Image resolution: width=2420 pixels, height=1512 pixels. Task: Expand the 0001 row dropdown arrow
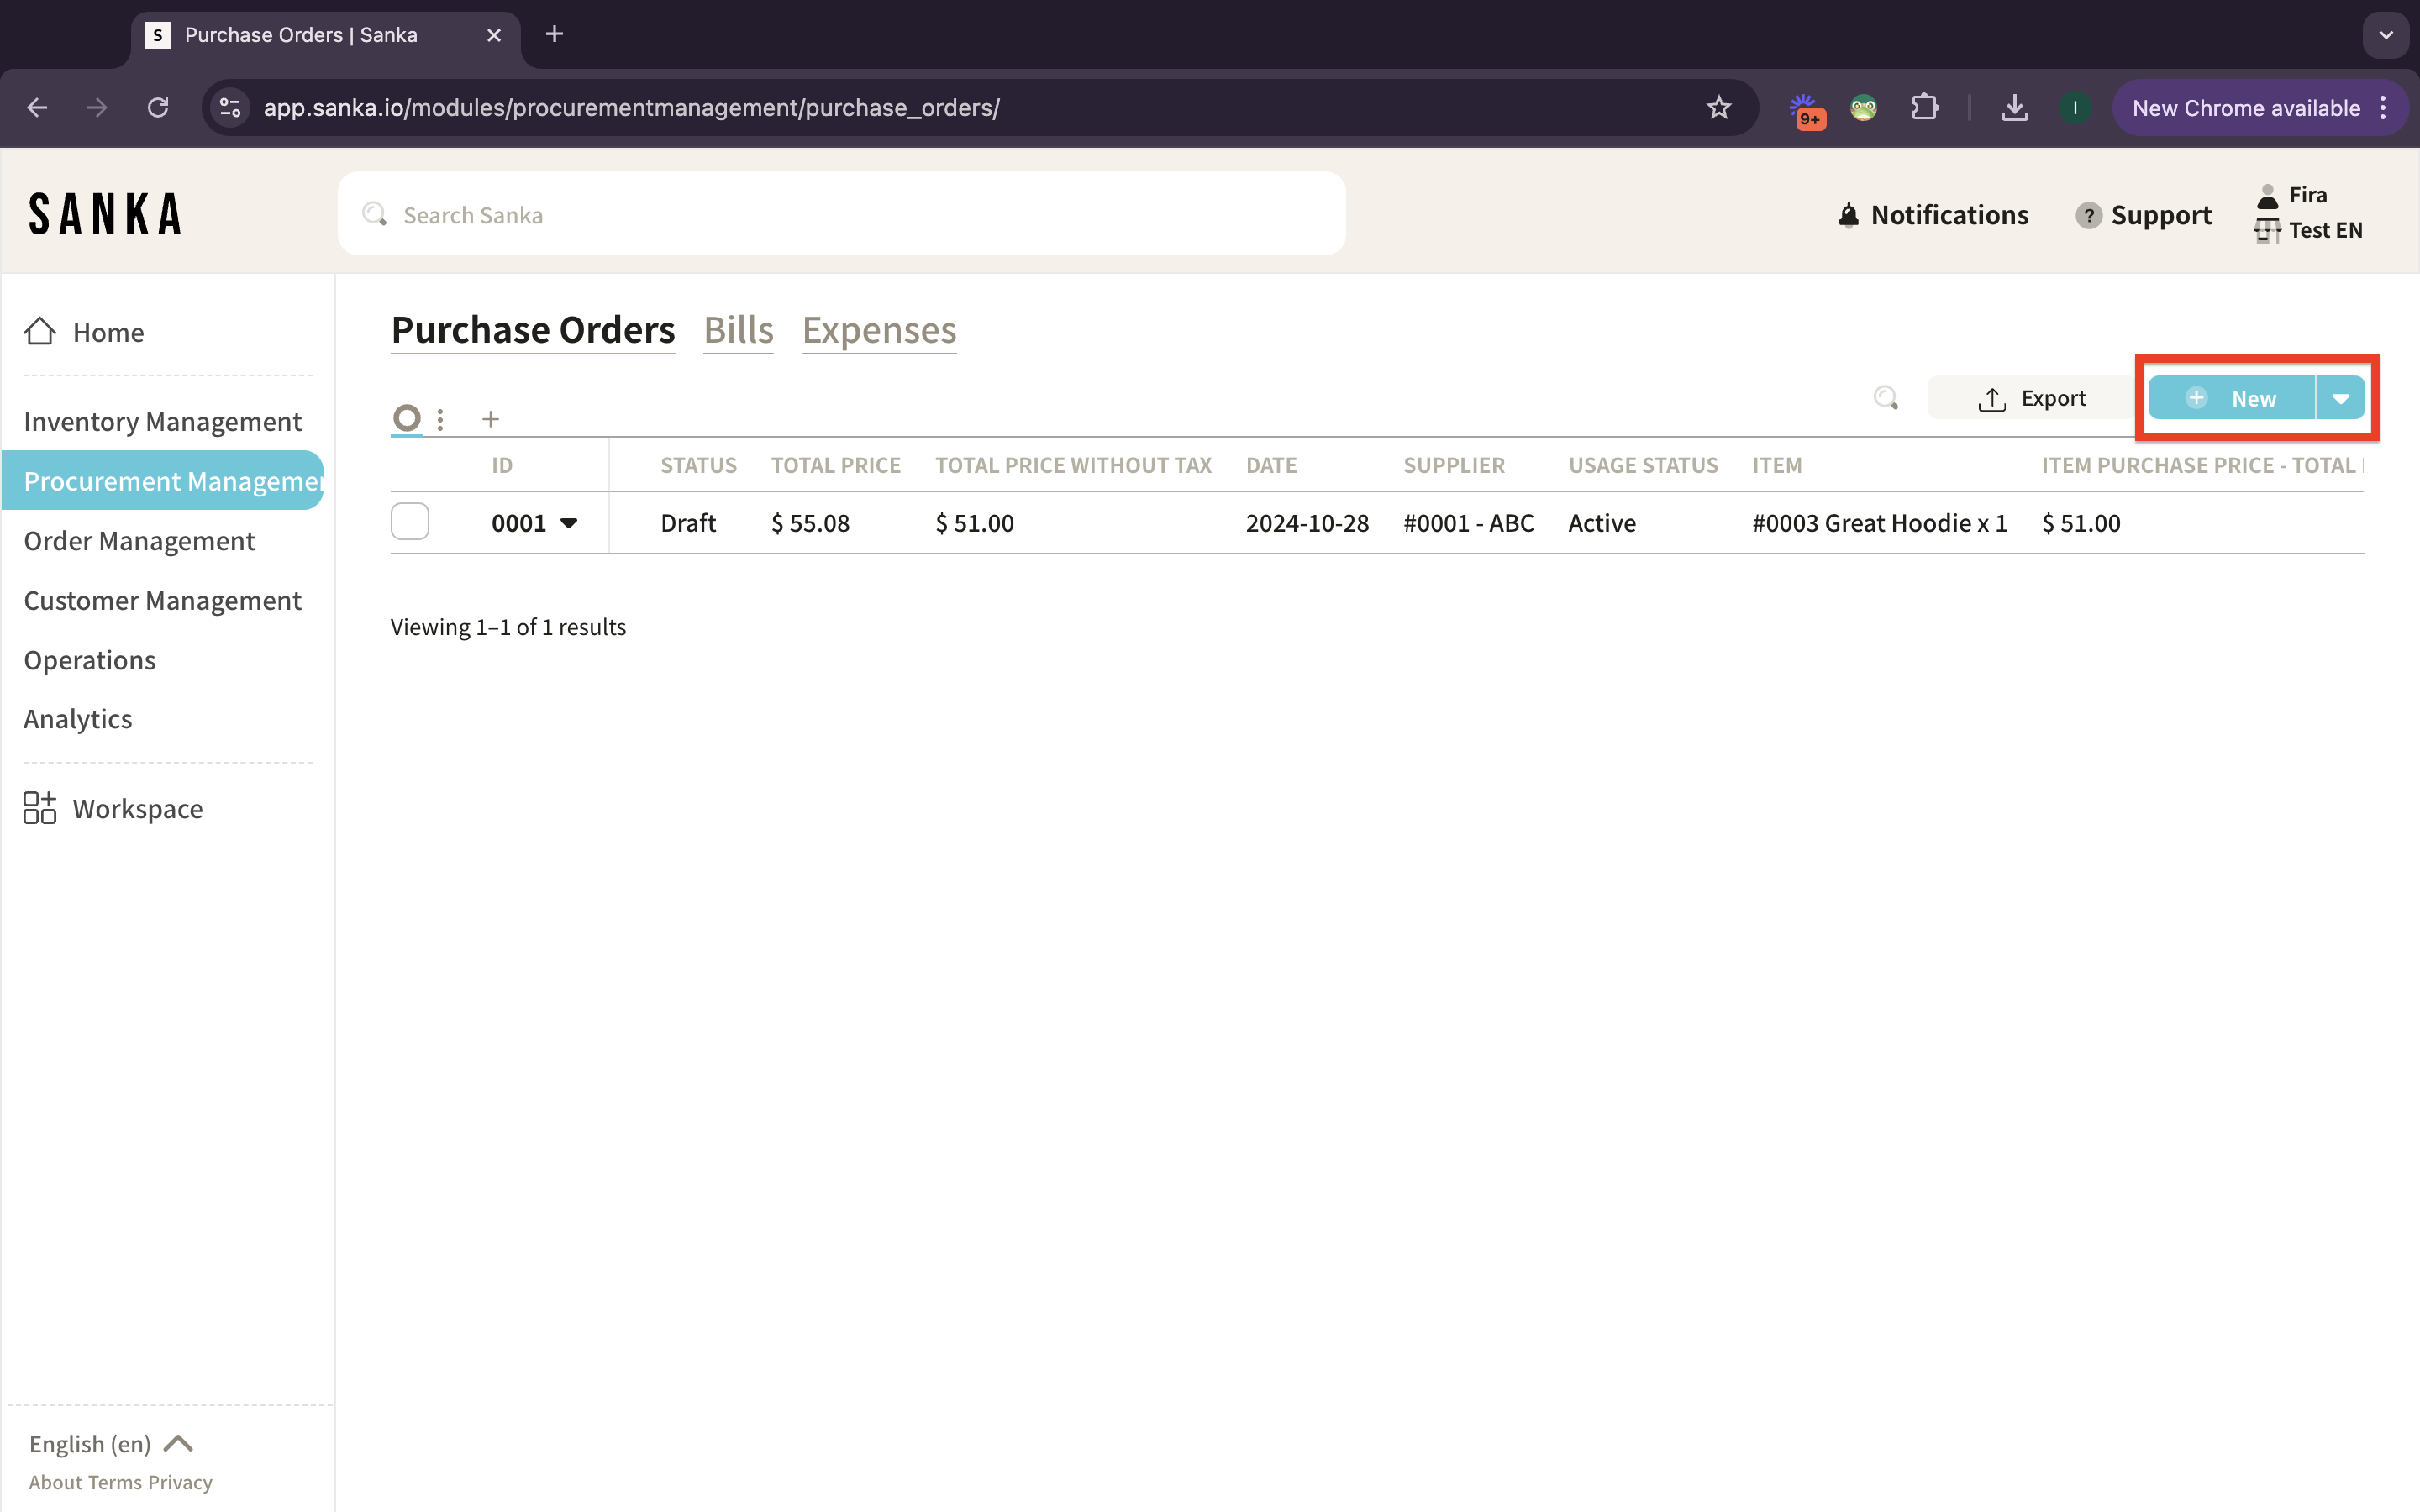click(x=569, y=523)
